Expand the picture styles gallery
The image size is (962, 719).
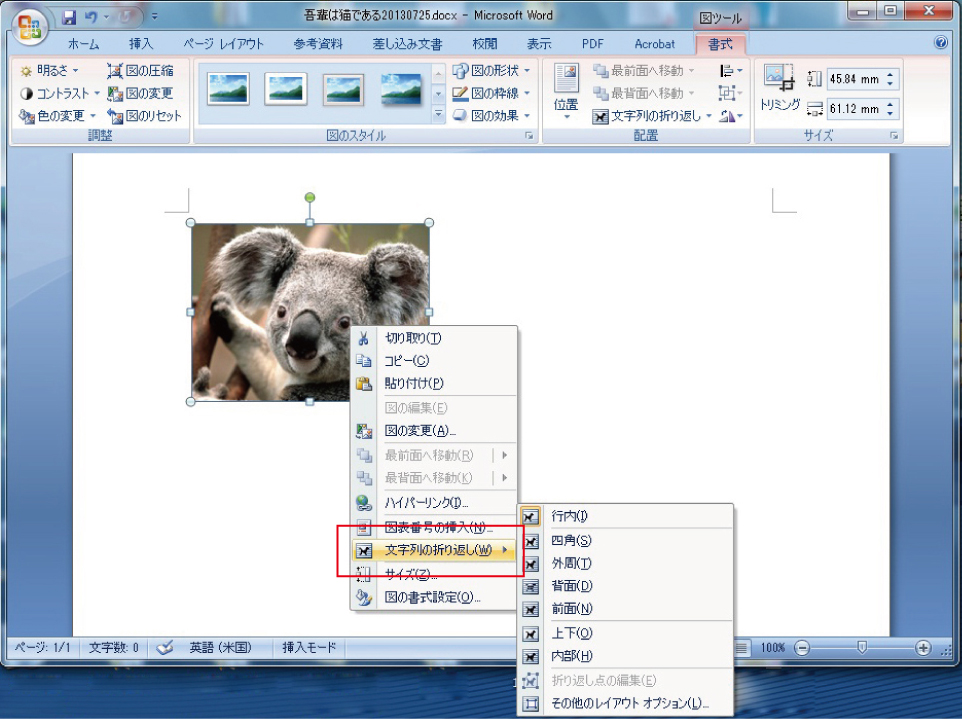click(x=438, y=114)
